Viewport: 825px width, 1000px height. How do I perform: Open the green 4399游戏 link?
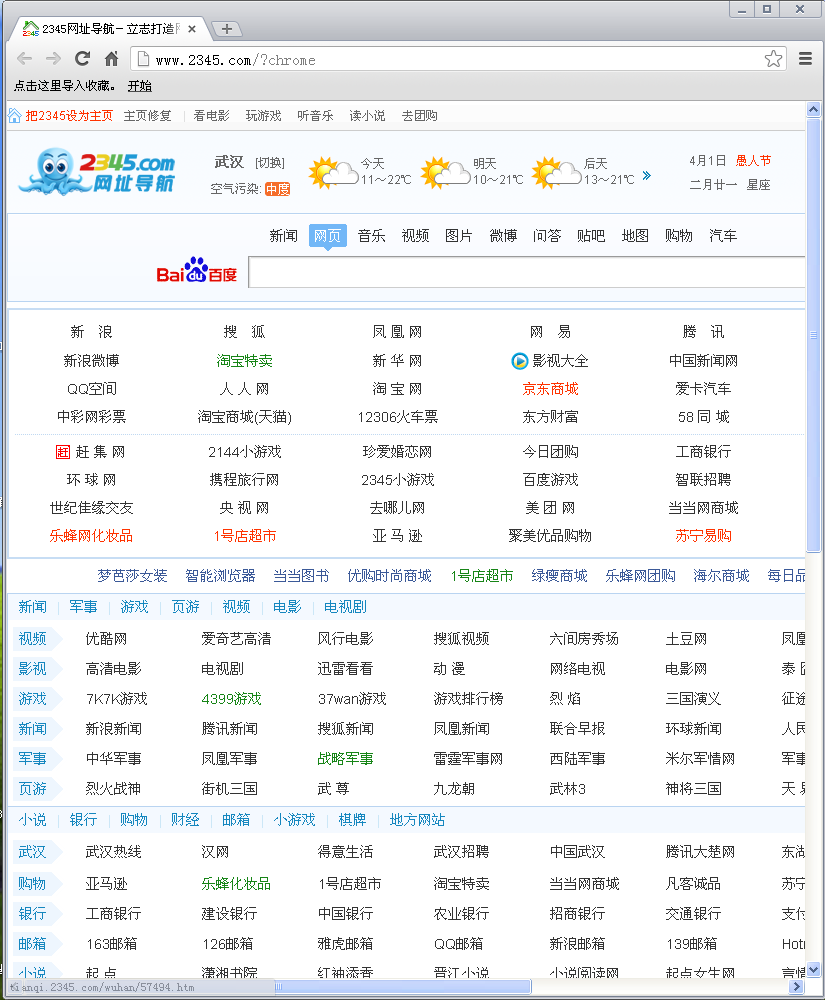click(231, 699)
